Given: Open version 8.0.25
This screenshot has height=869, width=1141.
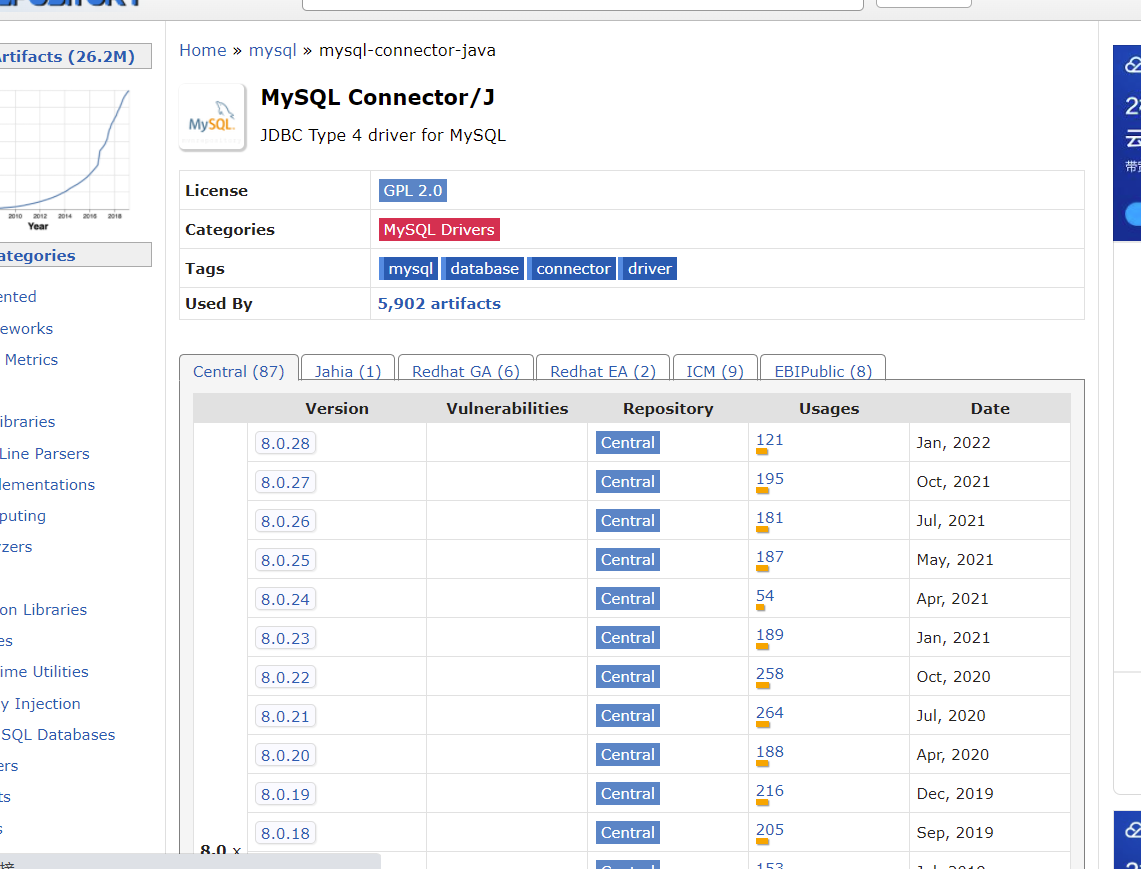Looking at the screenshot, I should (285, 560).
